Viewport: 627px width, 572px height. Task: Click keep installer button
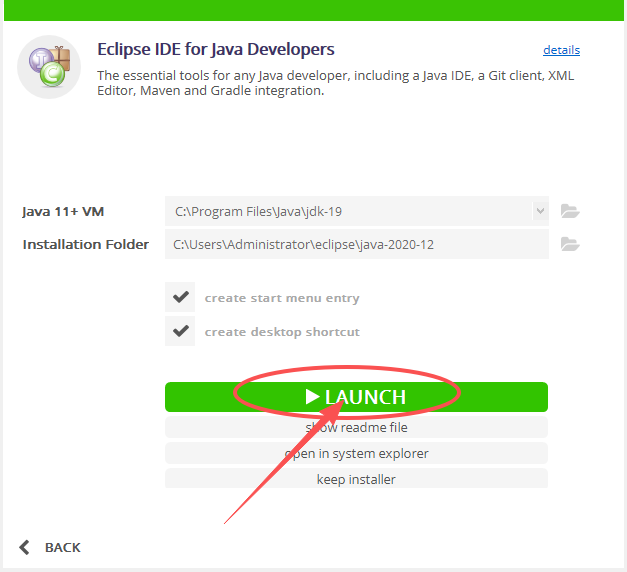click(x=356, y=478)
